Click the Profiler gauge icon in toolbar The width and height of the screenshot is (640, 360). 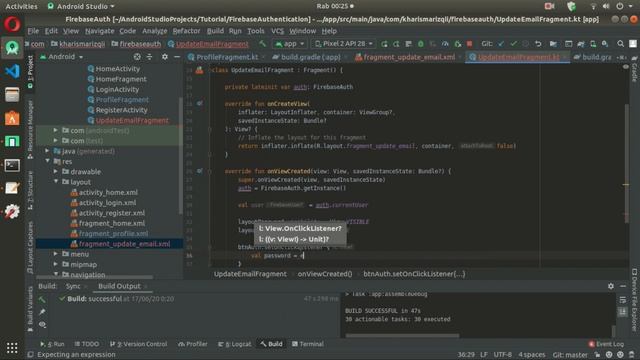click(445, 44)
